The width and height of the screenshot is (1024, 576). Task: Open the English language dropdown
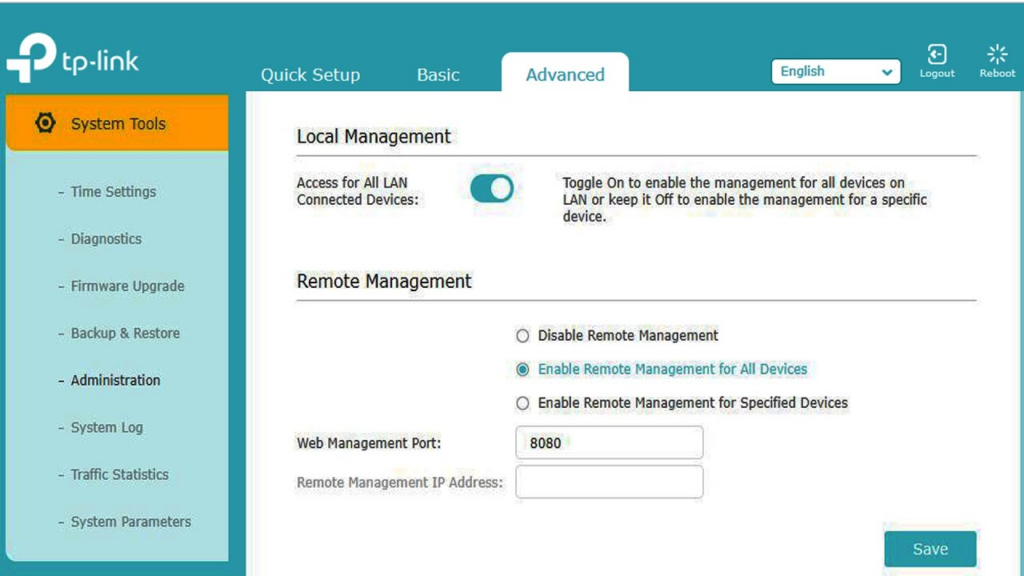click(x=835, y=72)
